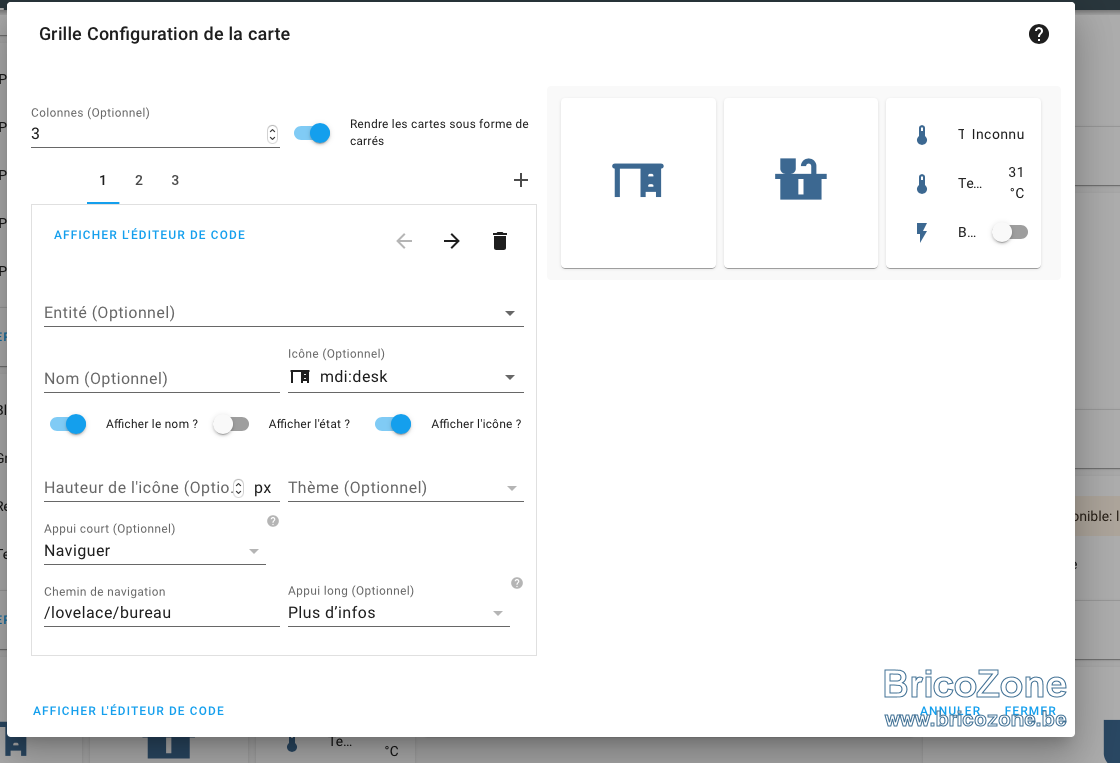
Task: Open the help icon beside Appui court
Action: point(273,521)
